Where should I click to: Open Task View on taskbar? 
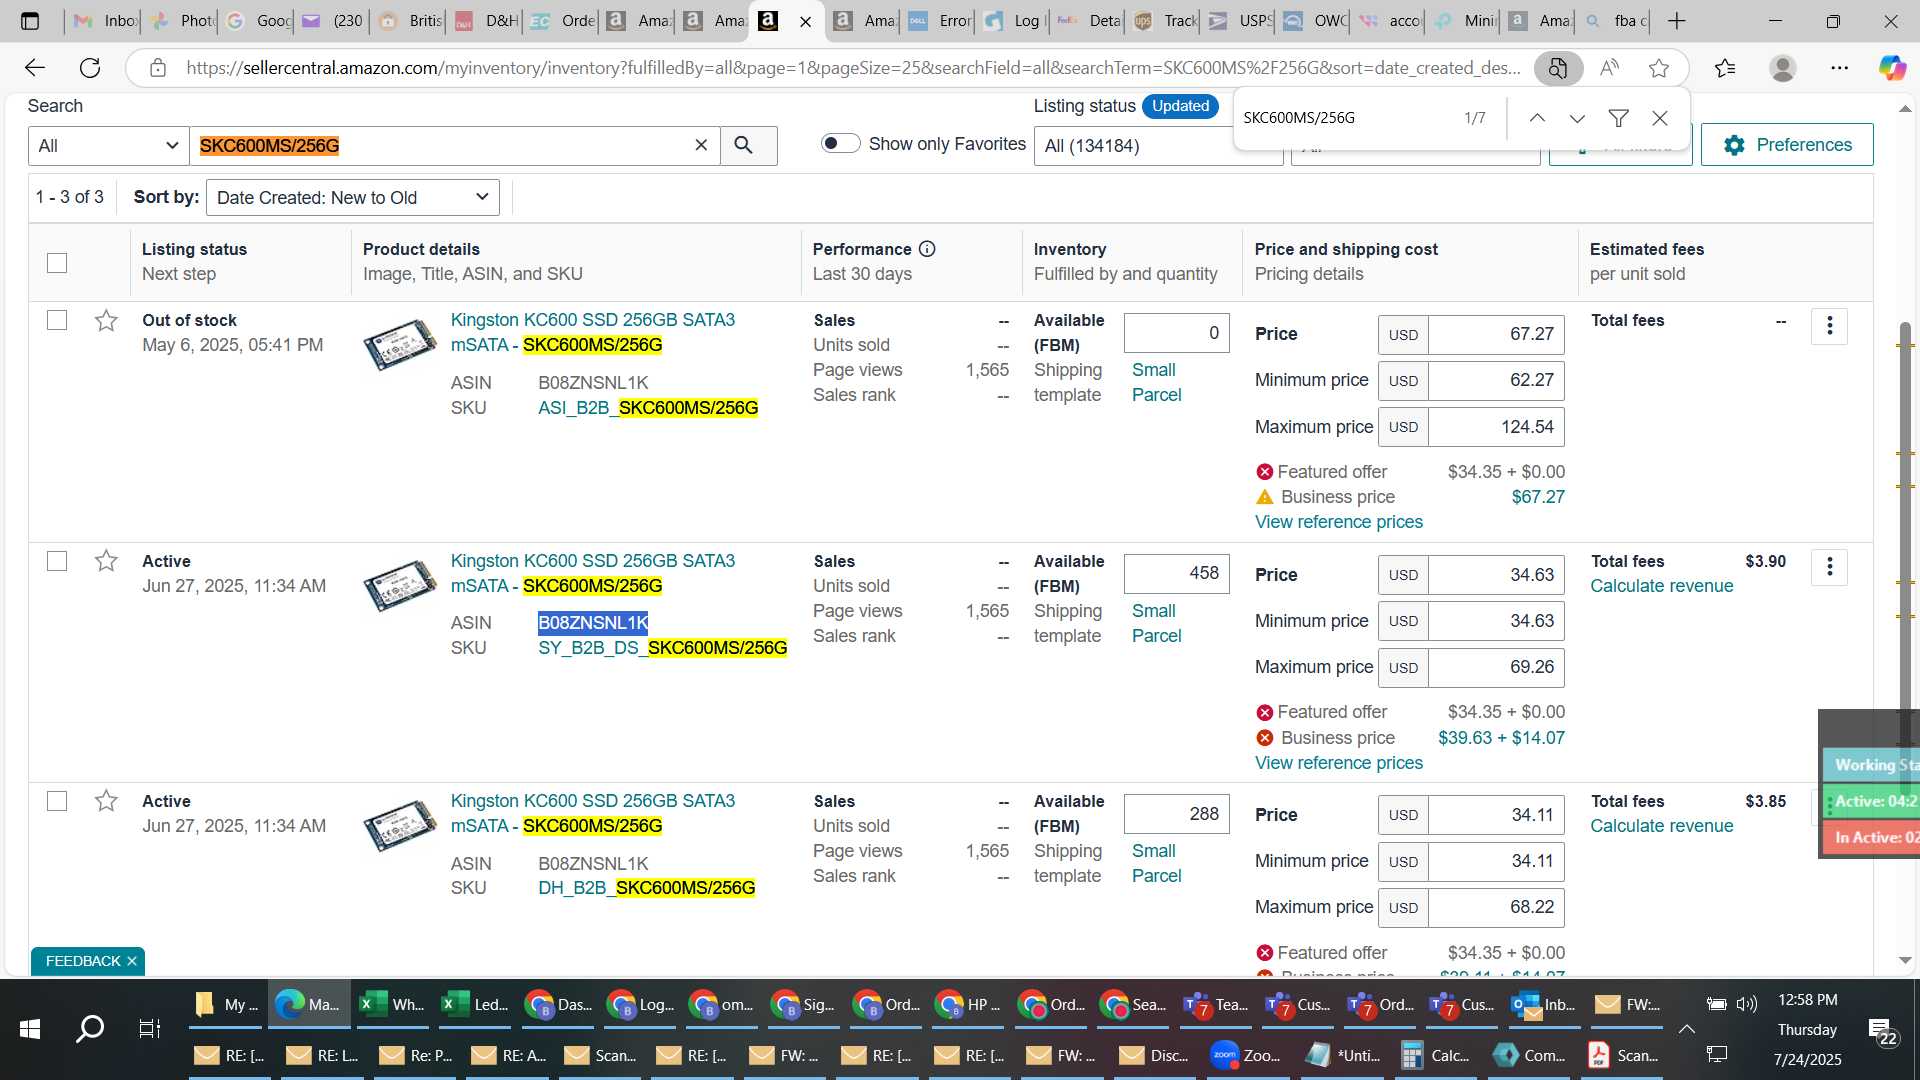[x=149, y=1028]
